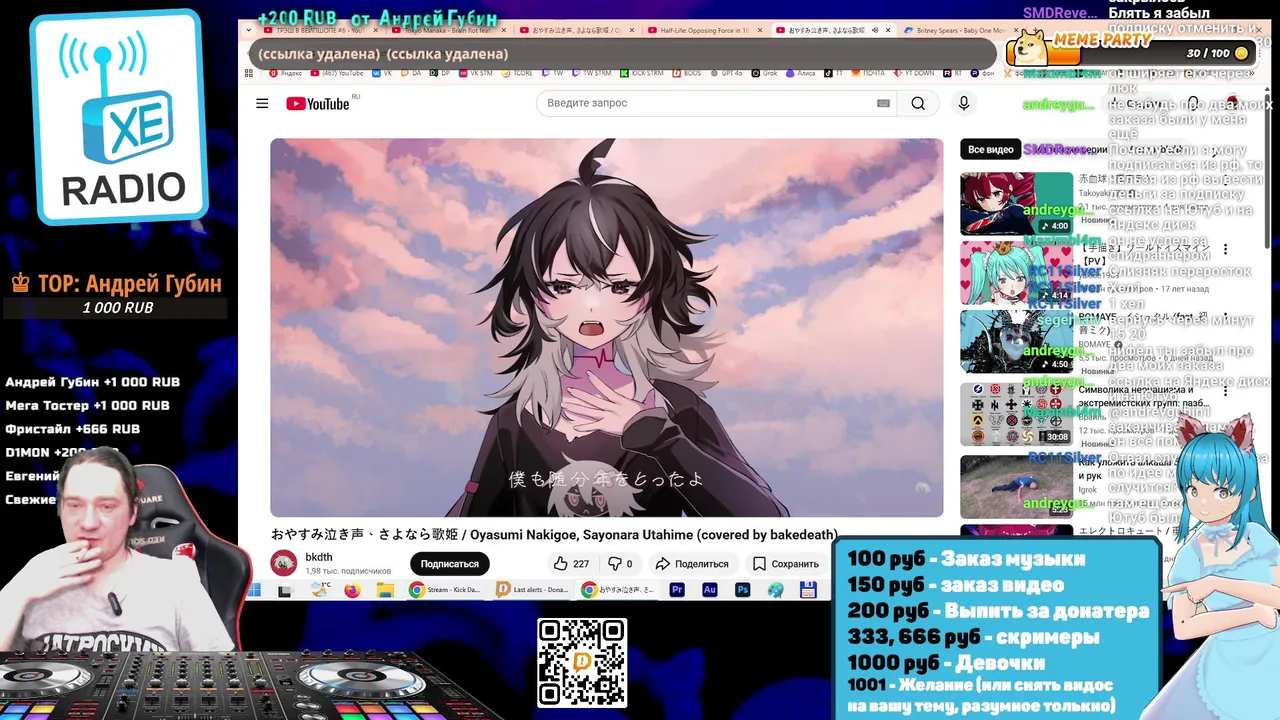This screenshot has width=1280, height=720.
Task: Click the playing anime video frame
Action: (x=606, y=328)
